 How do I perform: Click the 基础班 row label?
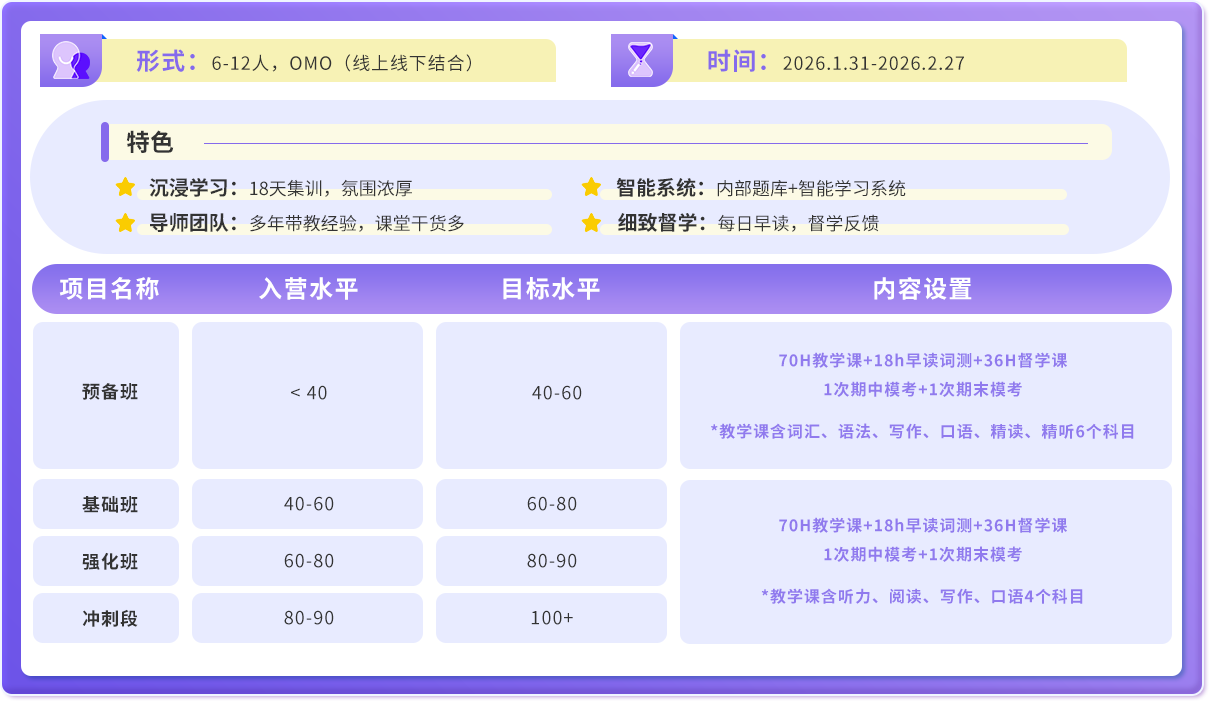[x=109, y=505]
